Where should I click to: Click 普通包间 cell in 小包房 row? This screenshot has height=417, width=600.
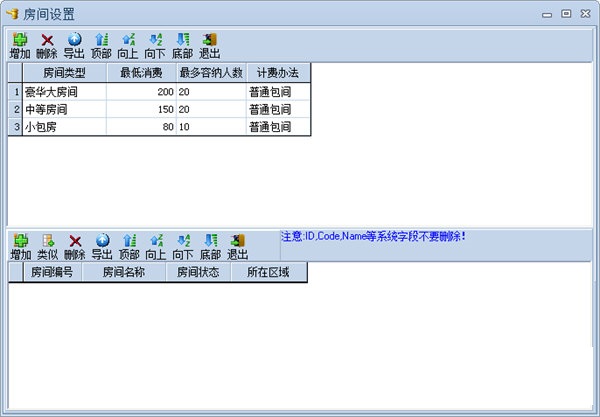click(x=278, y=127)
